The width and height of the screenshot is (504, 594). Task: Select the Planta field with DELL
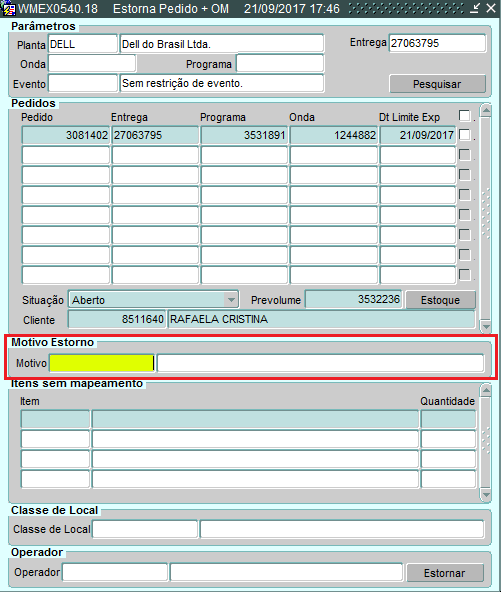[83, 44]
